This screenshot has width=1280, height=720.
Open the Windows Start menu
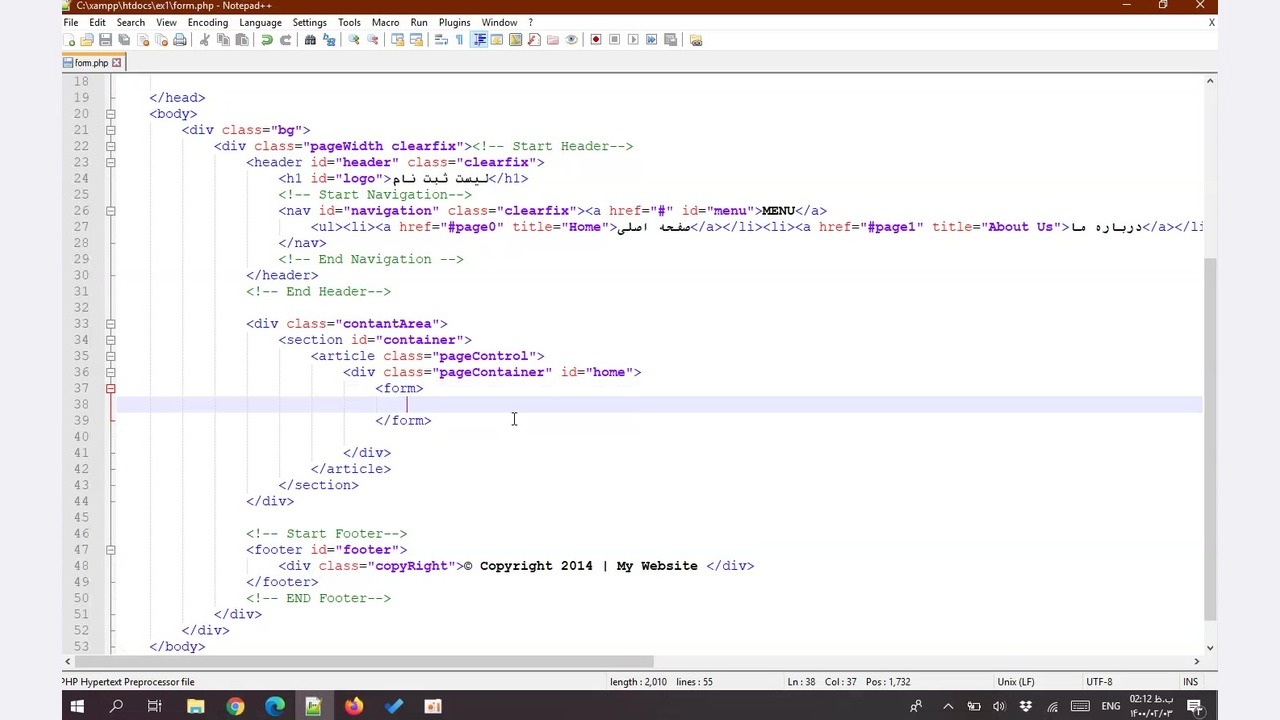(77, 707)
